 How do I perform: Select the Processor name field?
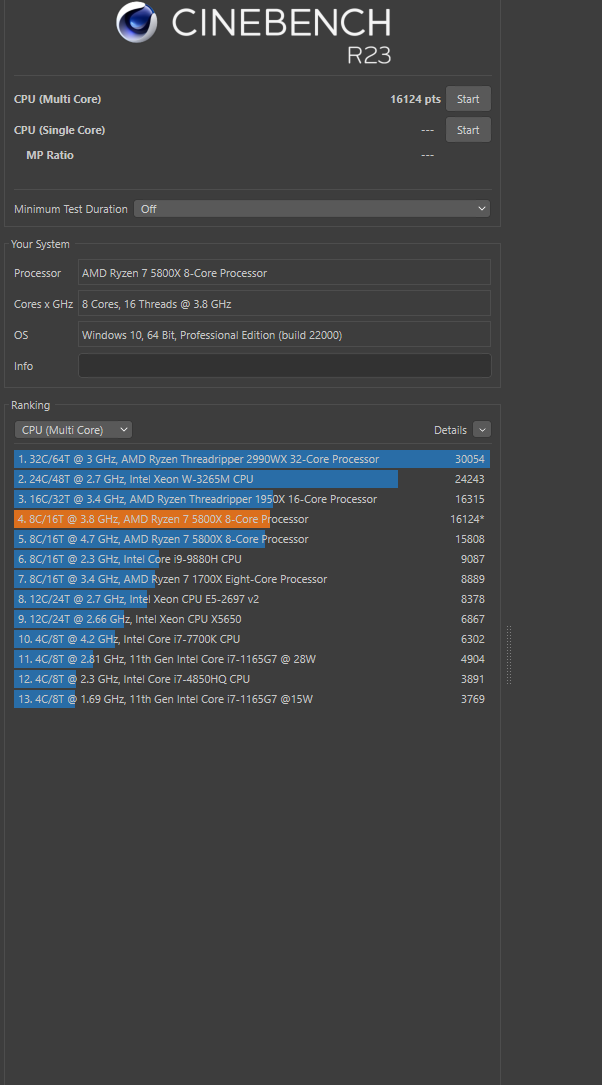pos(284,273)
